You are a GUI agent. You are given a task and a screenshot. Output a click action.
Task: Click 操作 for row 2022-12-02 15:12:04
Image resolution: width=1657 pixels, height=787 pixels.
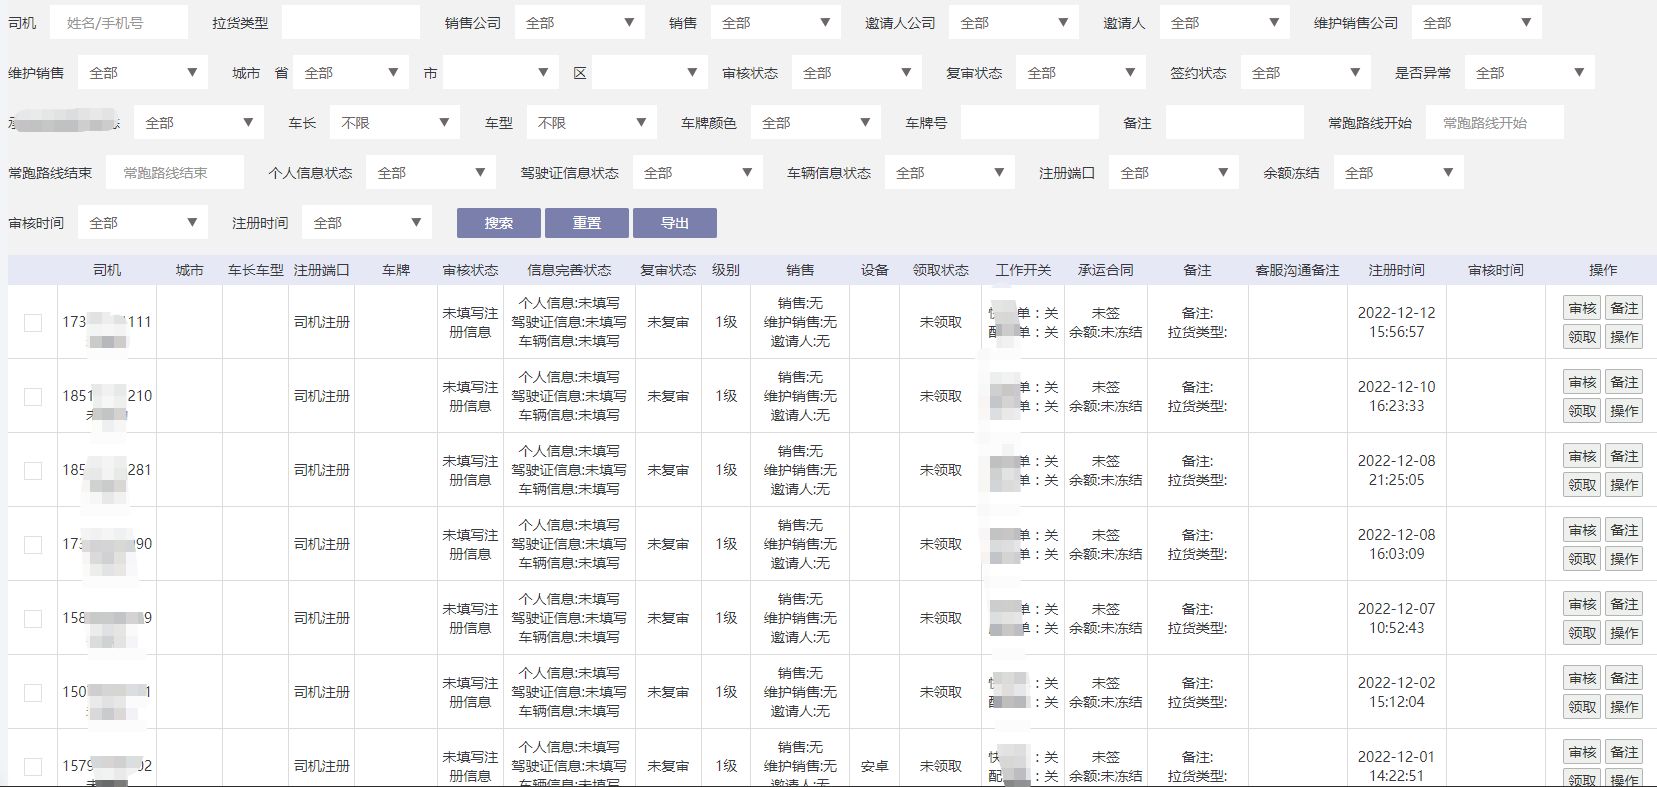[x=1624, y=707]
